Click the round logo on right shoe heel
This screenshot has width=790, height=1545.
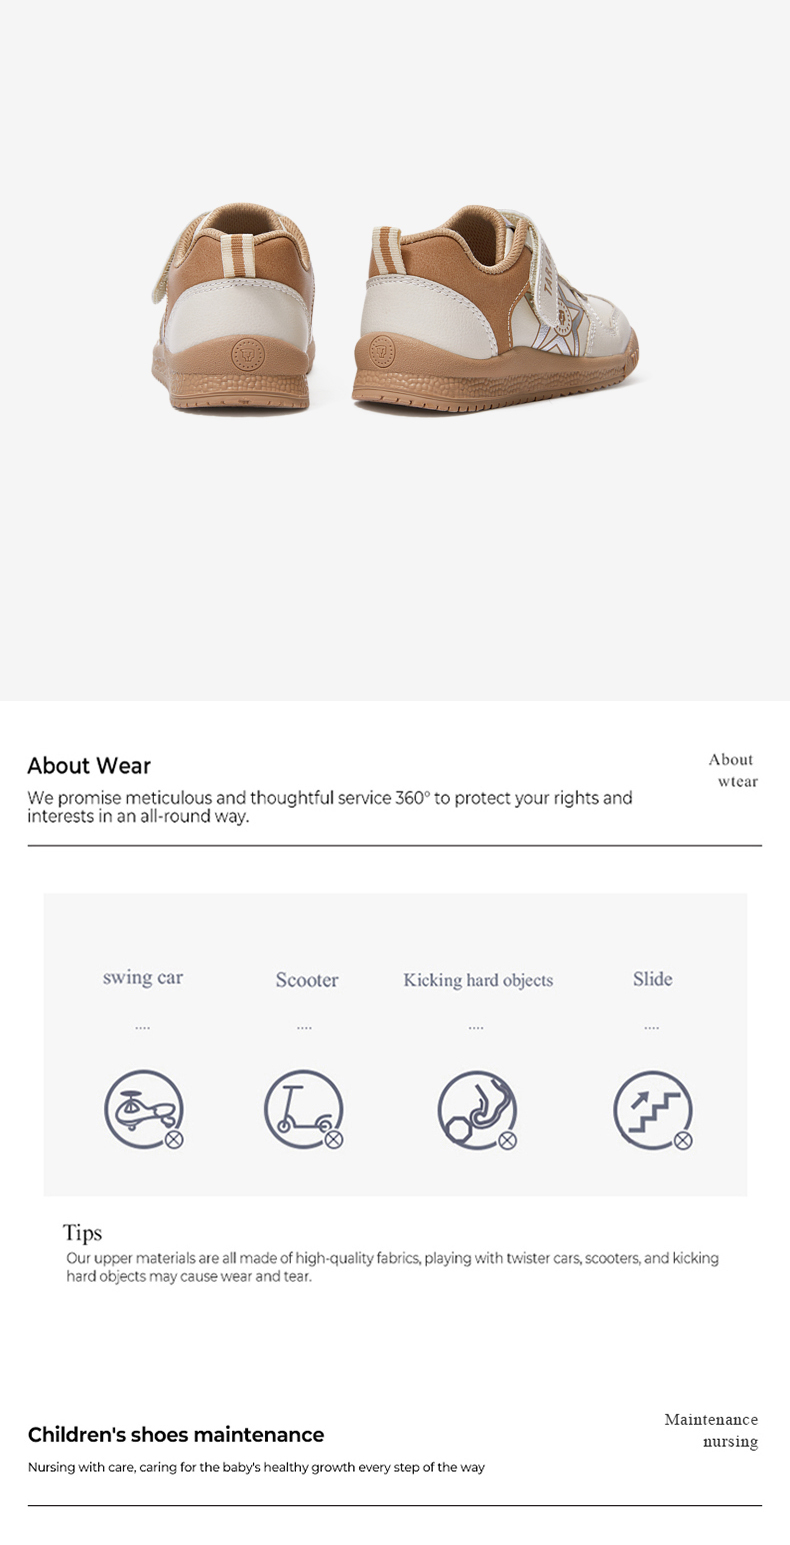[381, 349]
